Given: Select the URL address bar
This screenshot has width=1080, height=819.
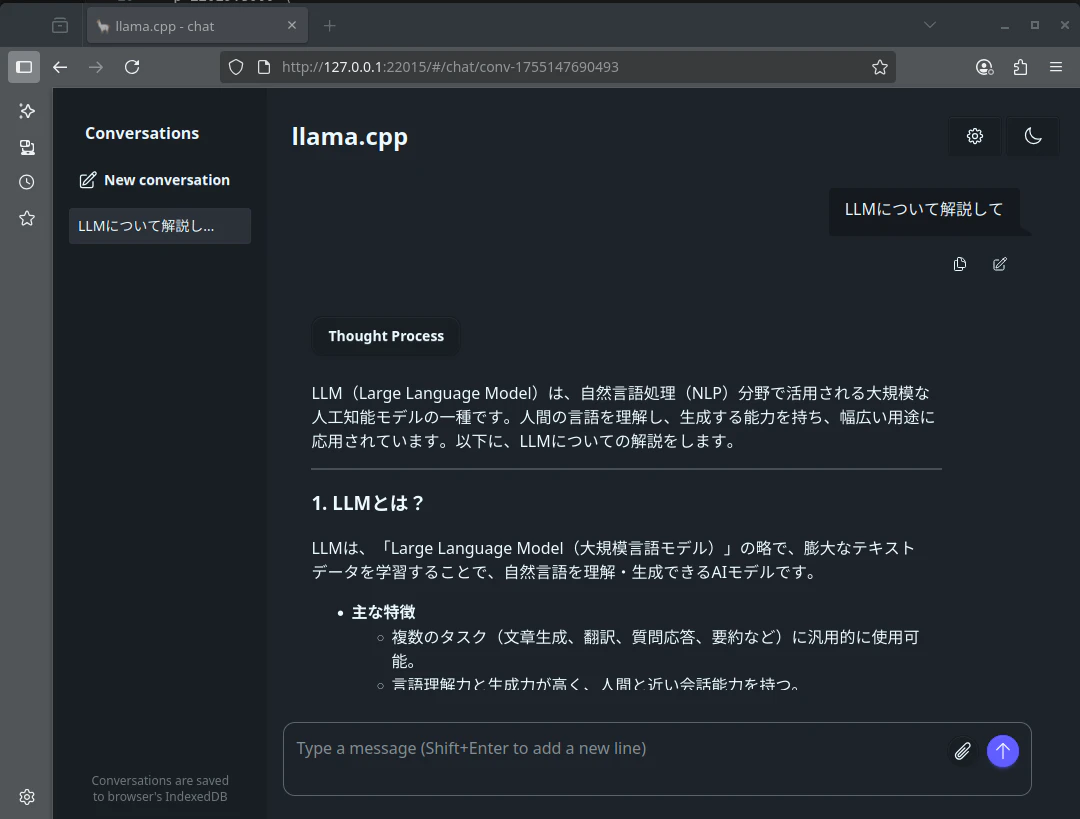Looking at the screenshot, I should point(557,67).
